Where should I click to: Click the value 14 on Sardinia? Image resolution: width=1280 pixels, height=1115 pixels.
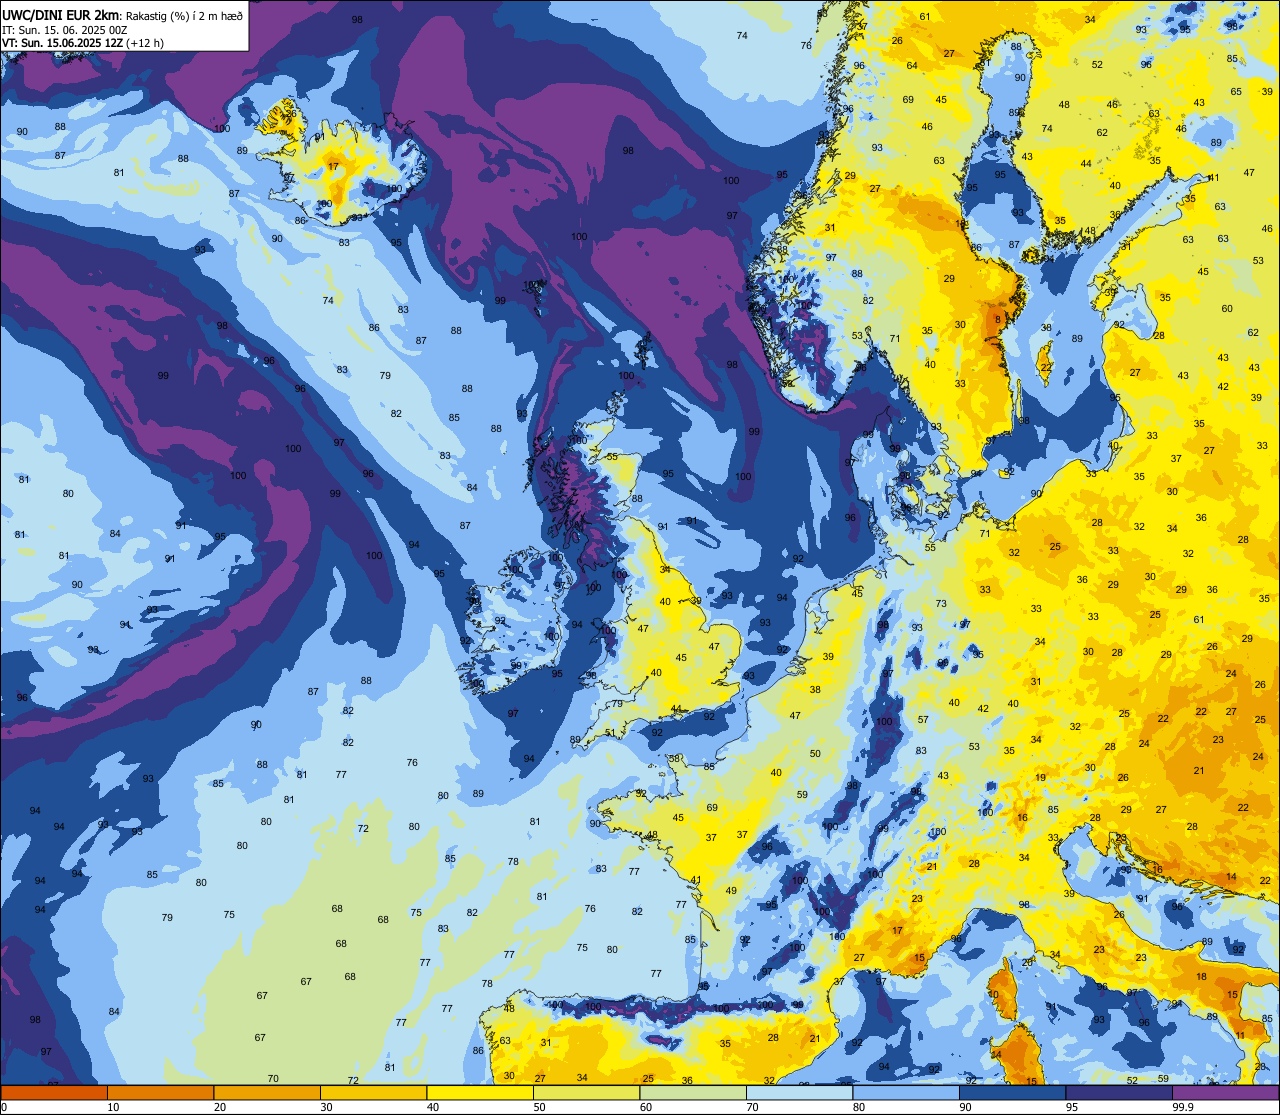coord(996,1054)
